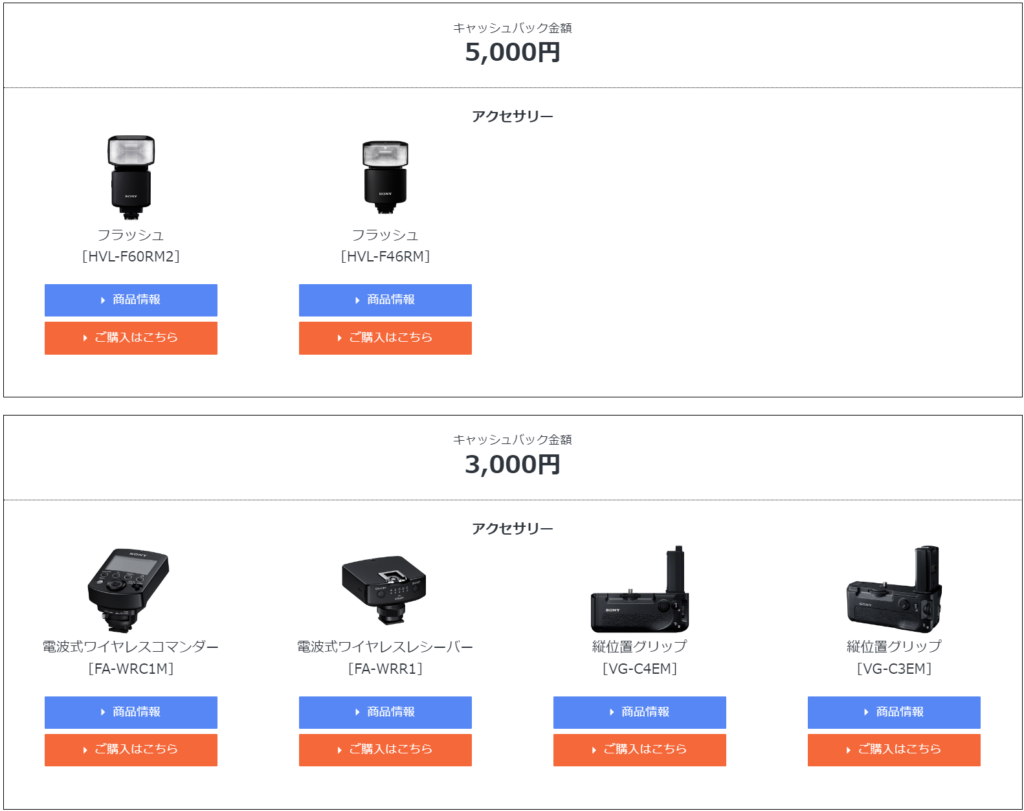Click キャッシュバック金額 label above 3,000円
This screenshot has height=811, width=1024.
(513, 439)
